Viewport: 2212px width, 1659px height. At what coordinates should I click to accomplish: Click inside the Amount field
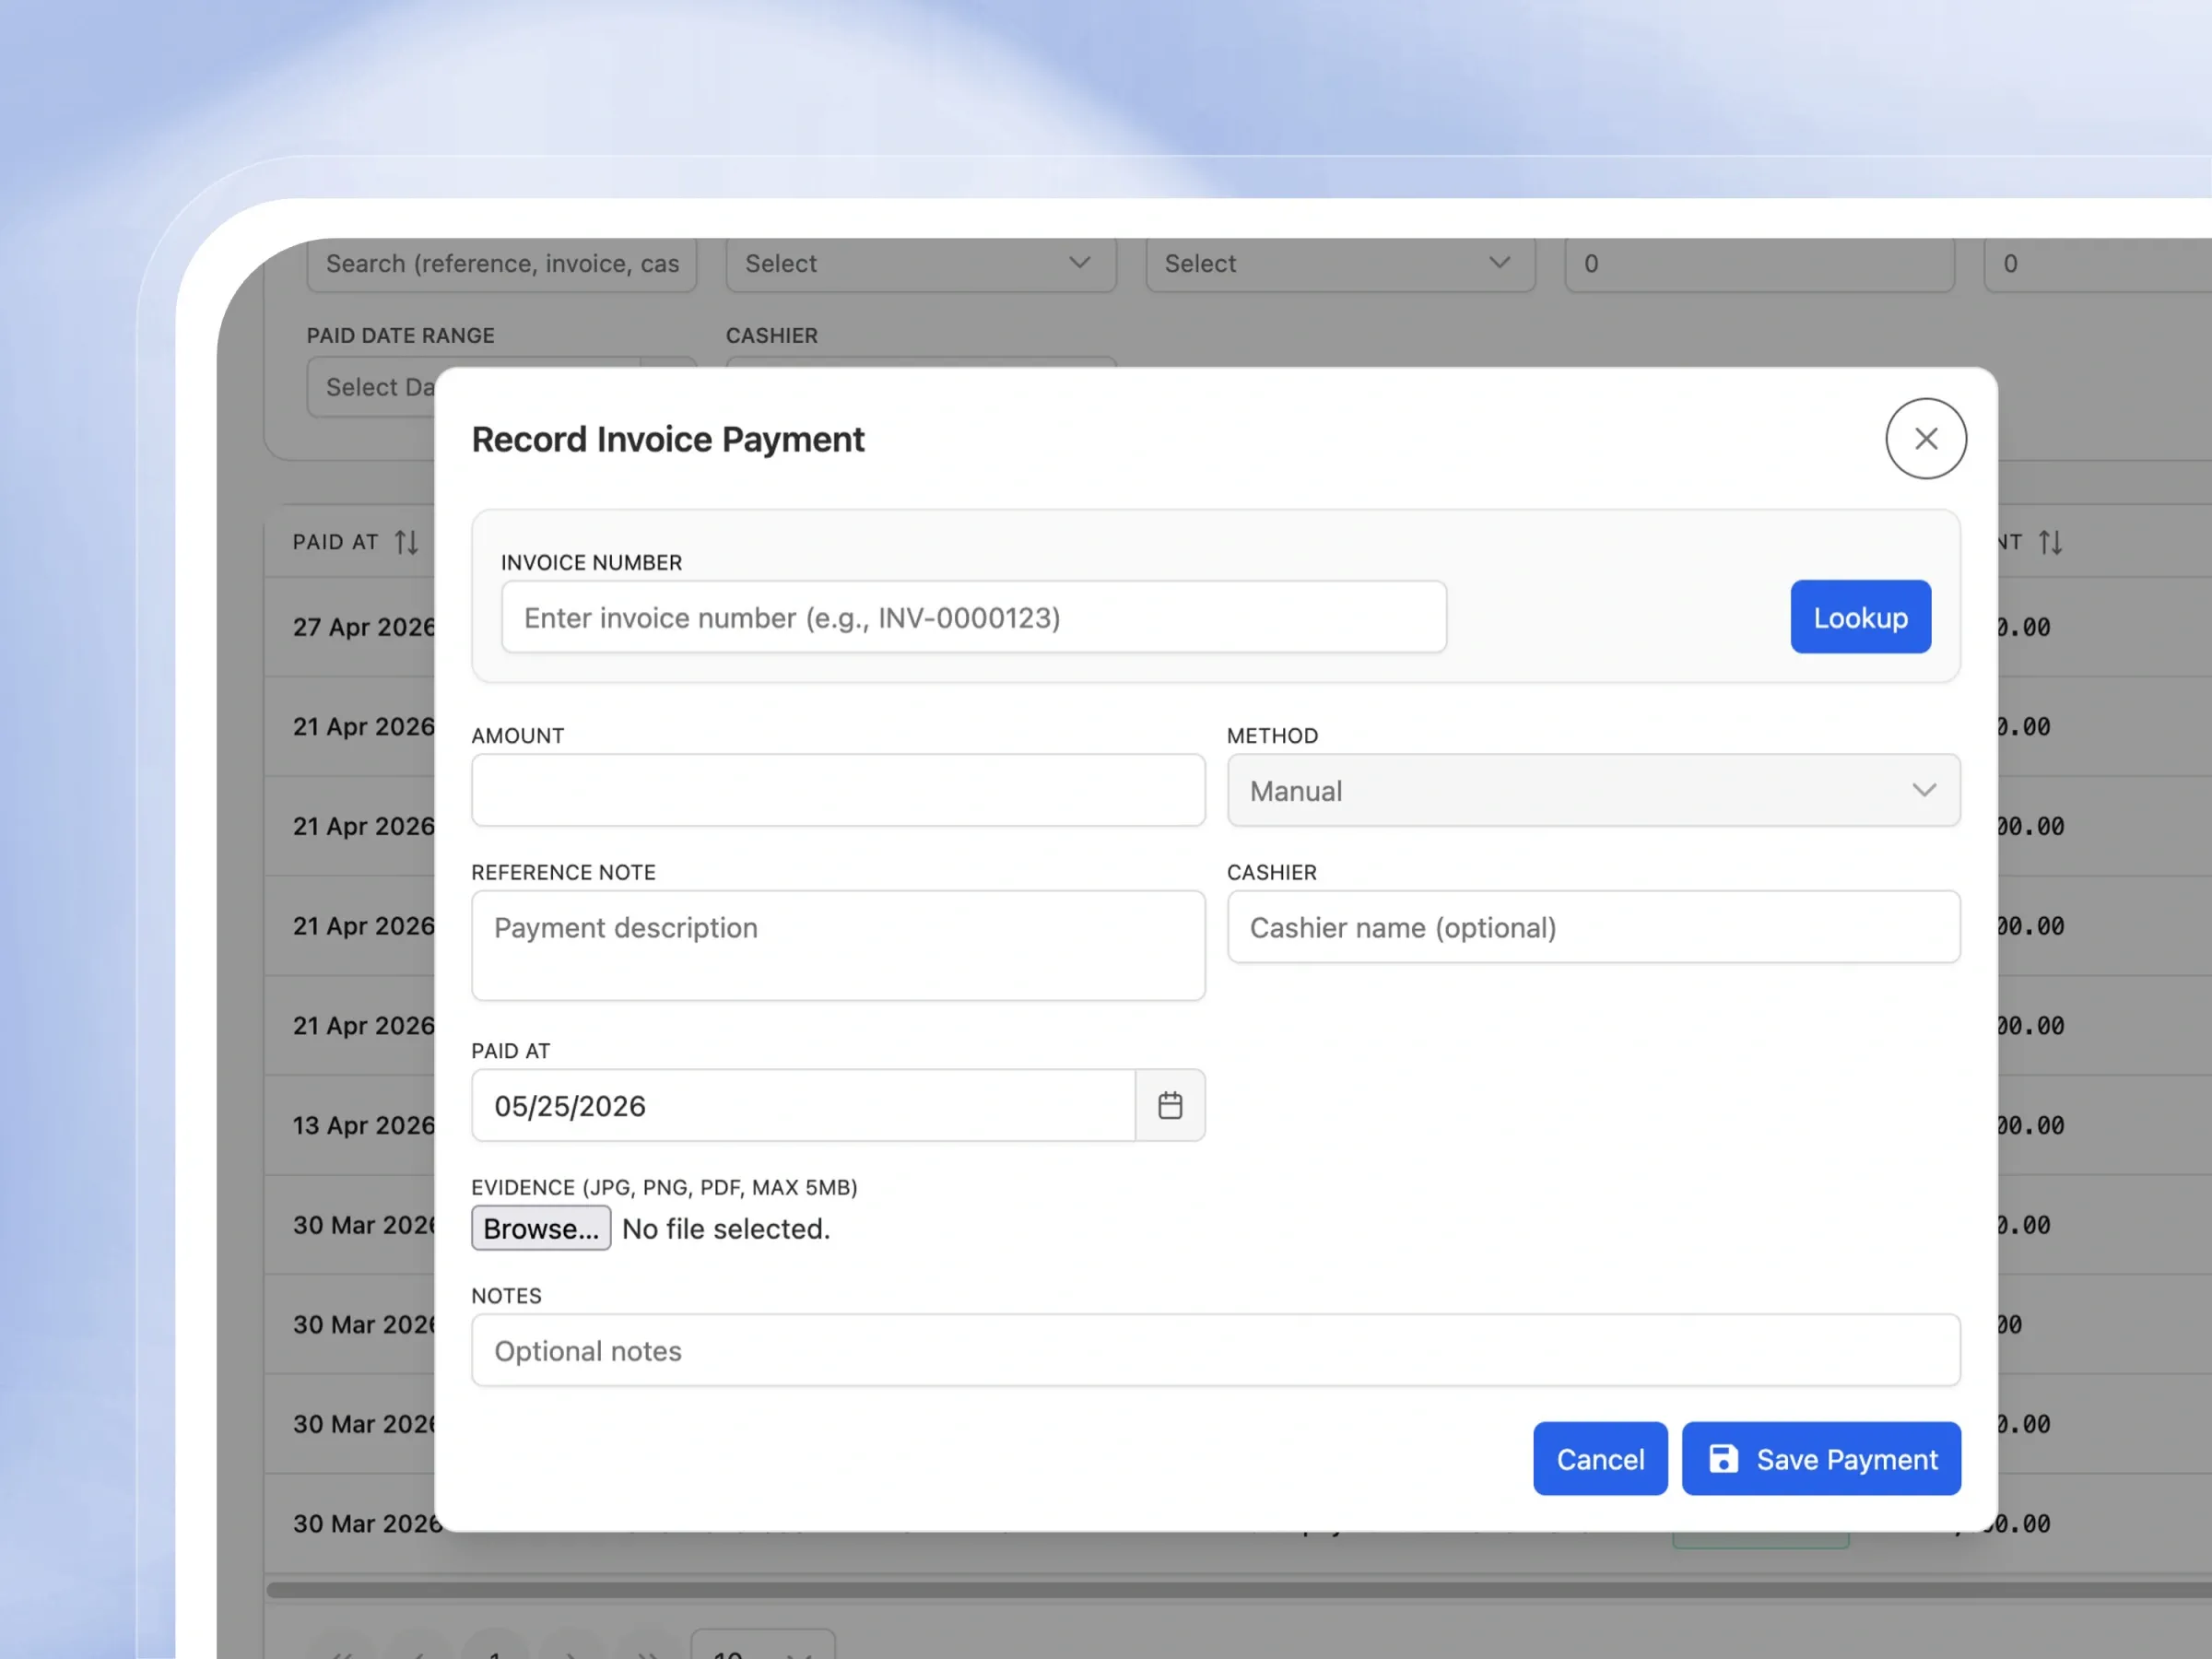click(838, 790)
